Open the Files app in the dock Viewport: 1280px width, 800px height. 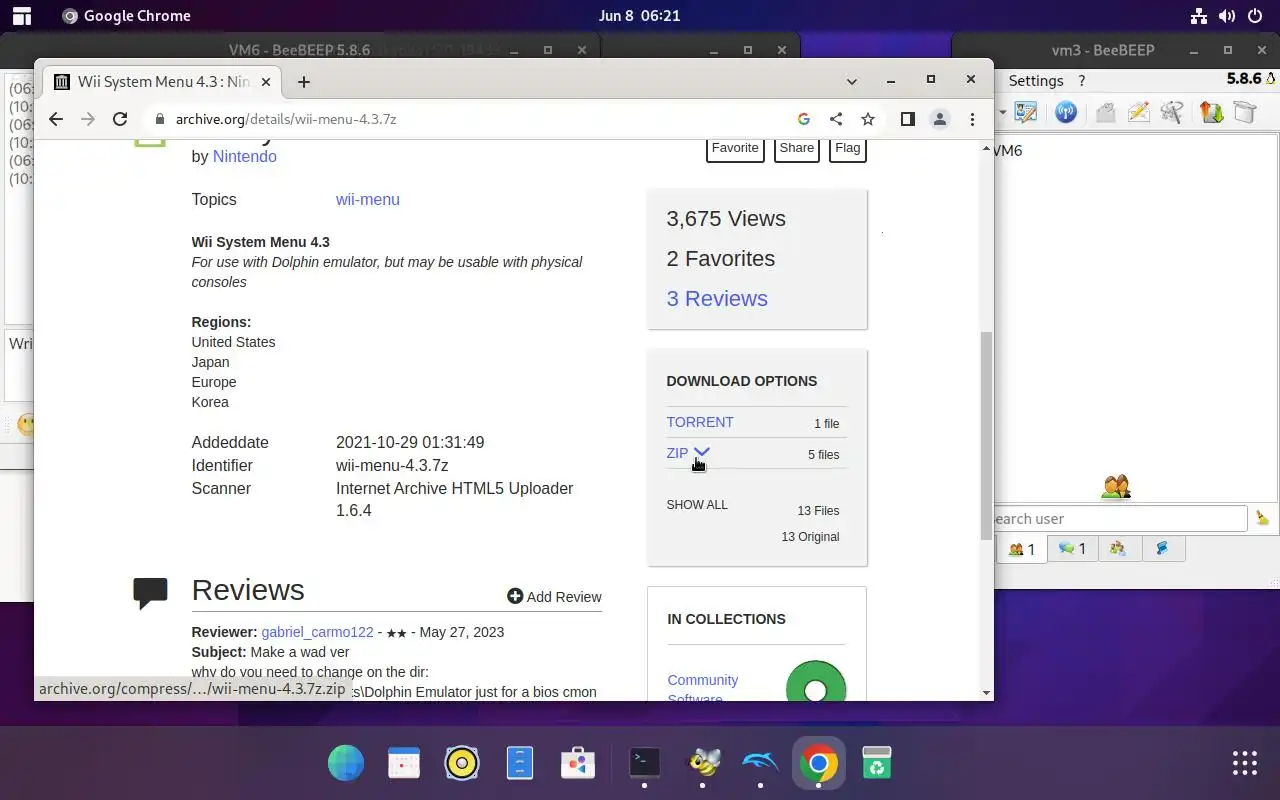click(520, 764)
